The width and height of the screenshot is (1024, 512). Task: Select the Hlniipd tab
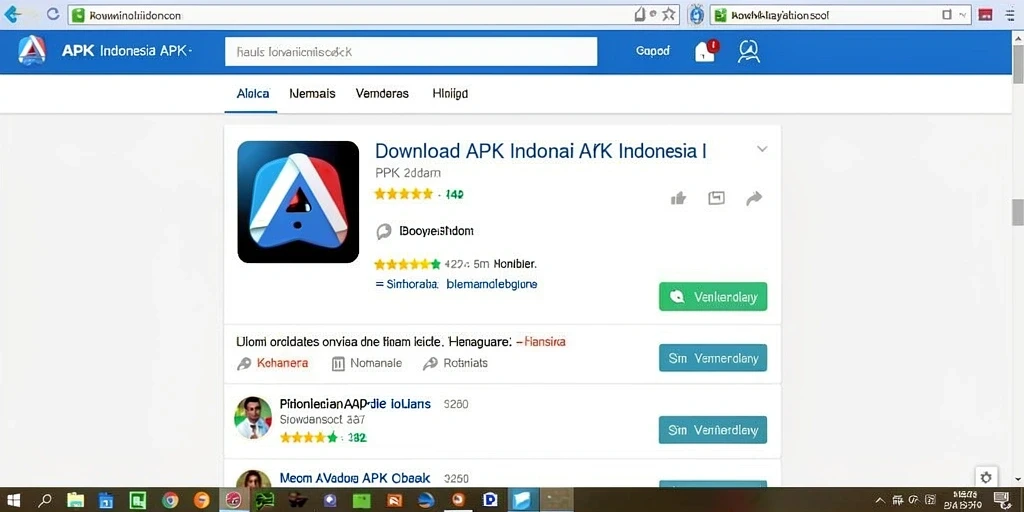[x=450, y=93]
